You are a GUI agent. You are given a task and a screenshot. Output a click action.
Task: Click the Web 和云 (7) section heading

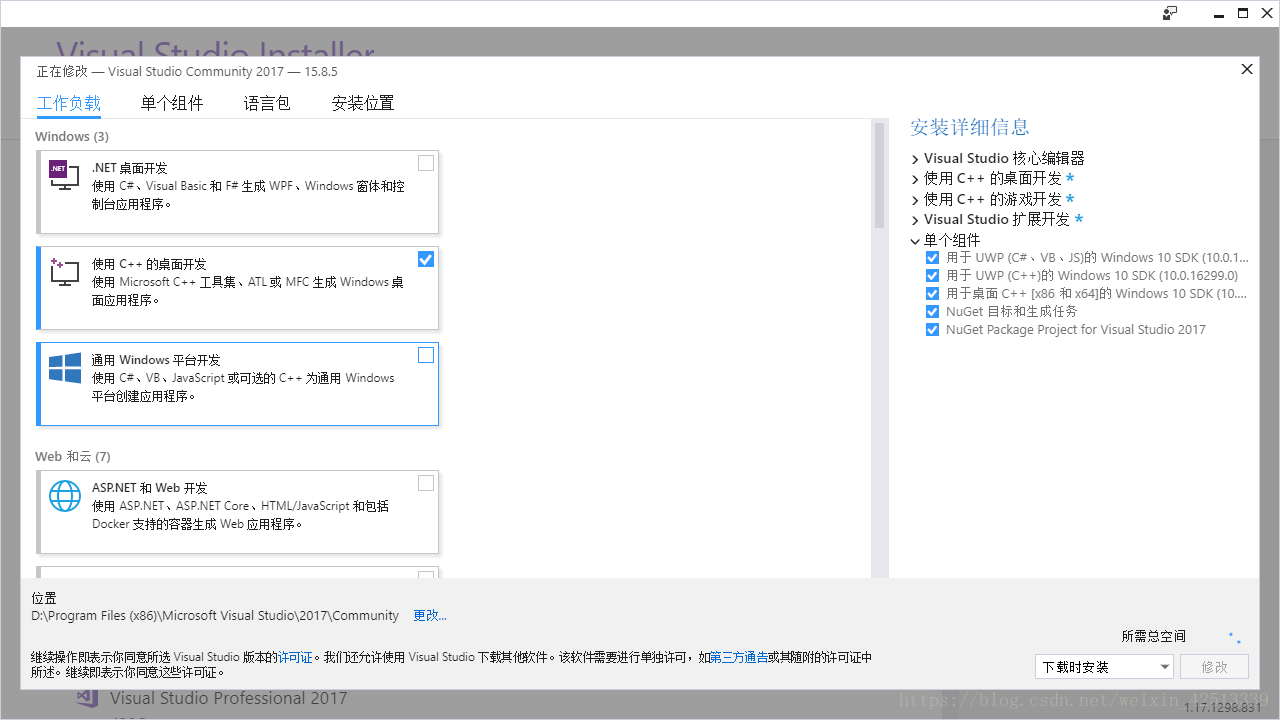(73, 456)
